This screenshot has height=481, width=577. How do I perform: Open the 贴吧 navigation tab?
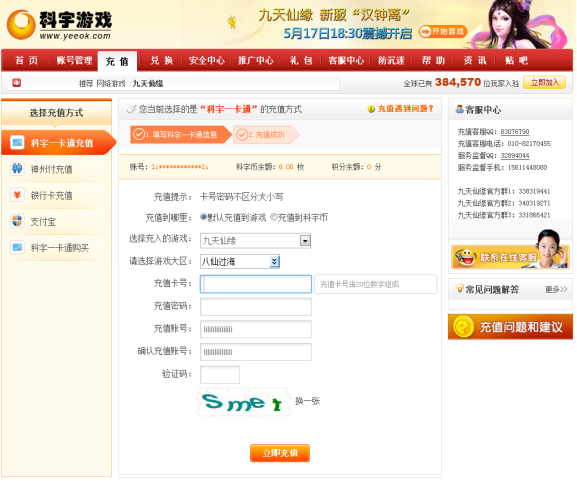click(516, 60)
